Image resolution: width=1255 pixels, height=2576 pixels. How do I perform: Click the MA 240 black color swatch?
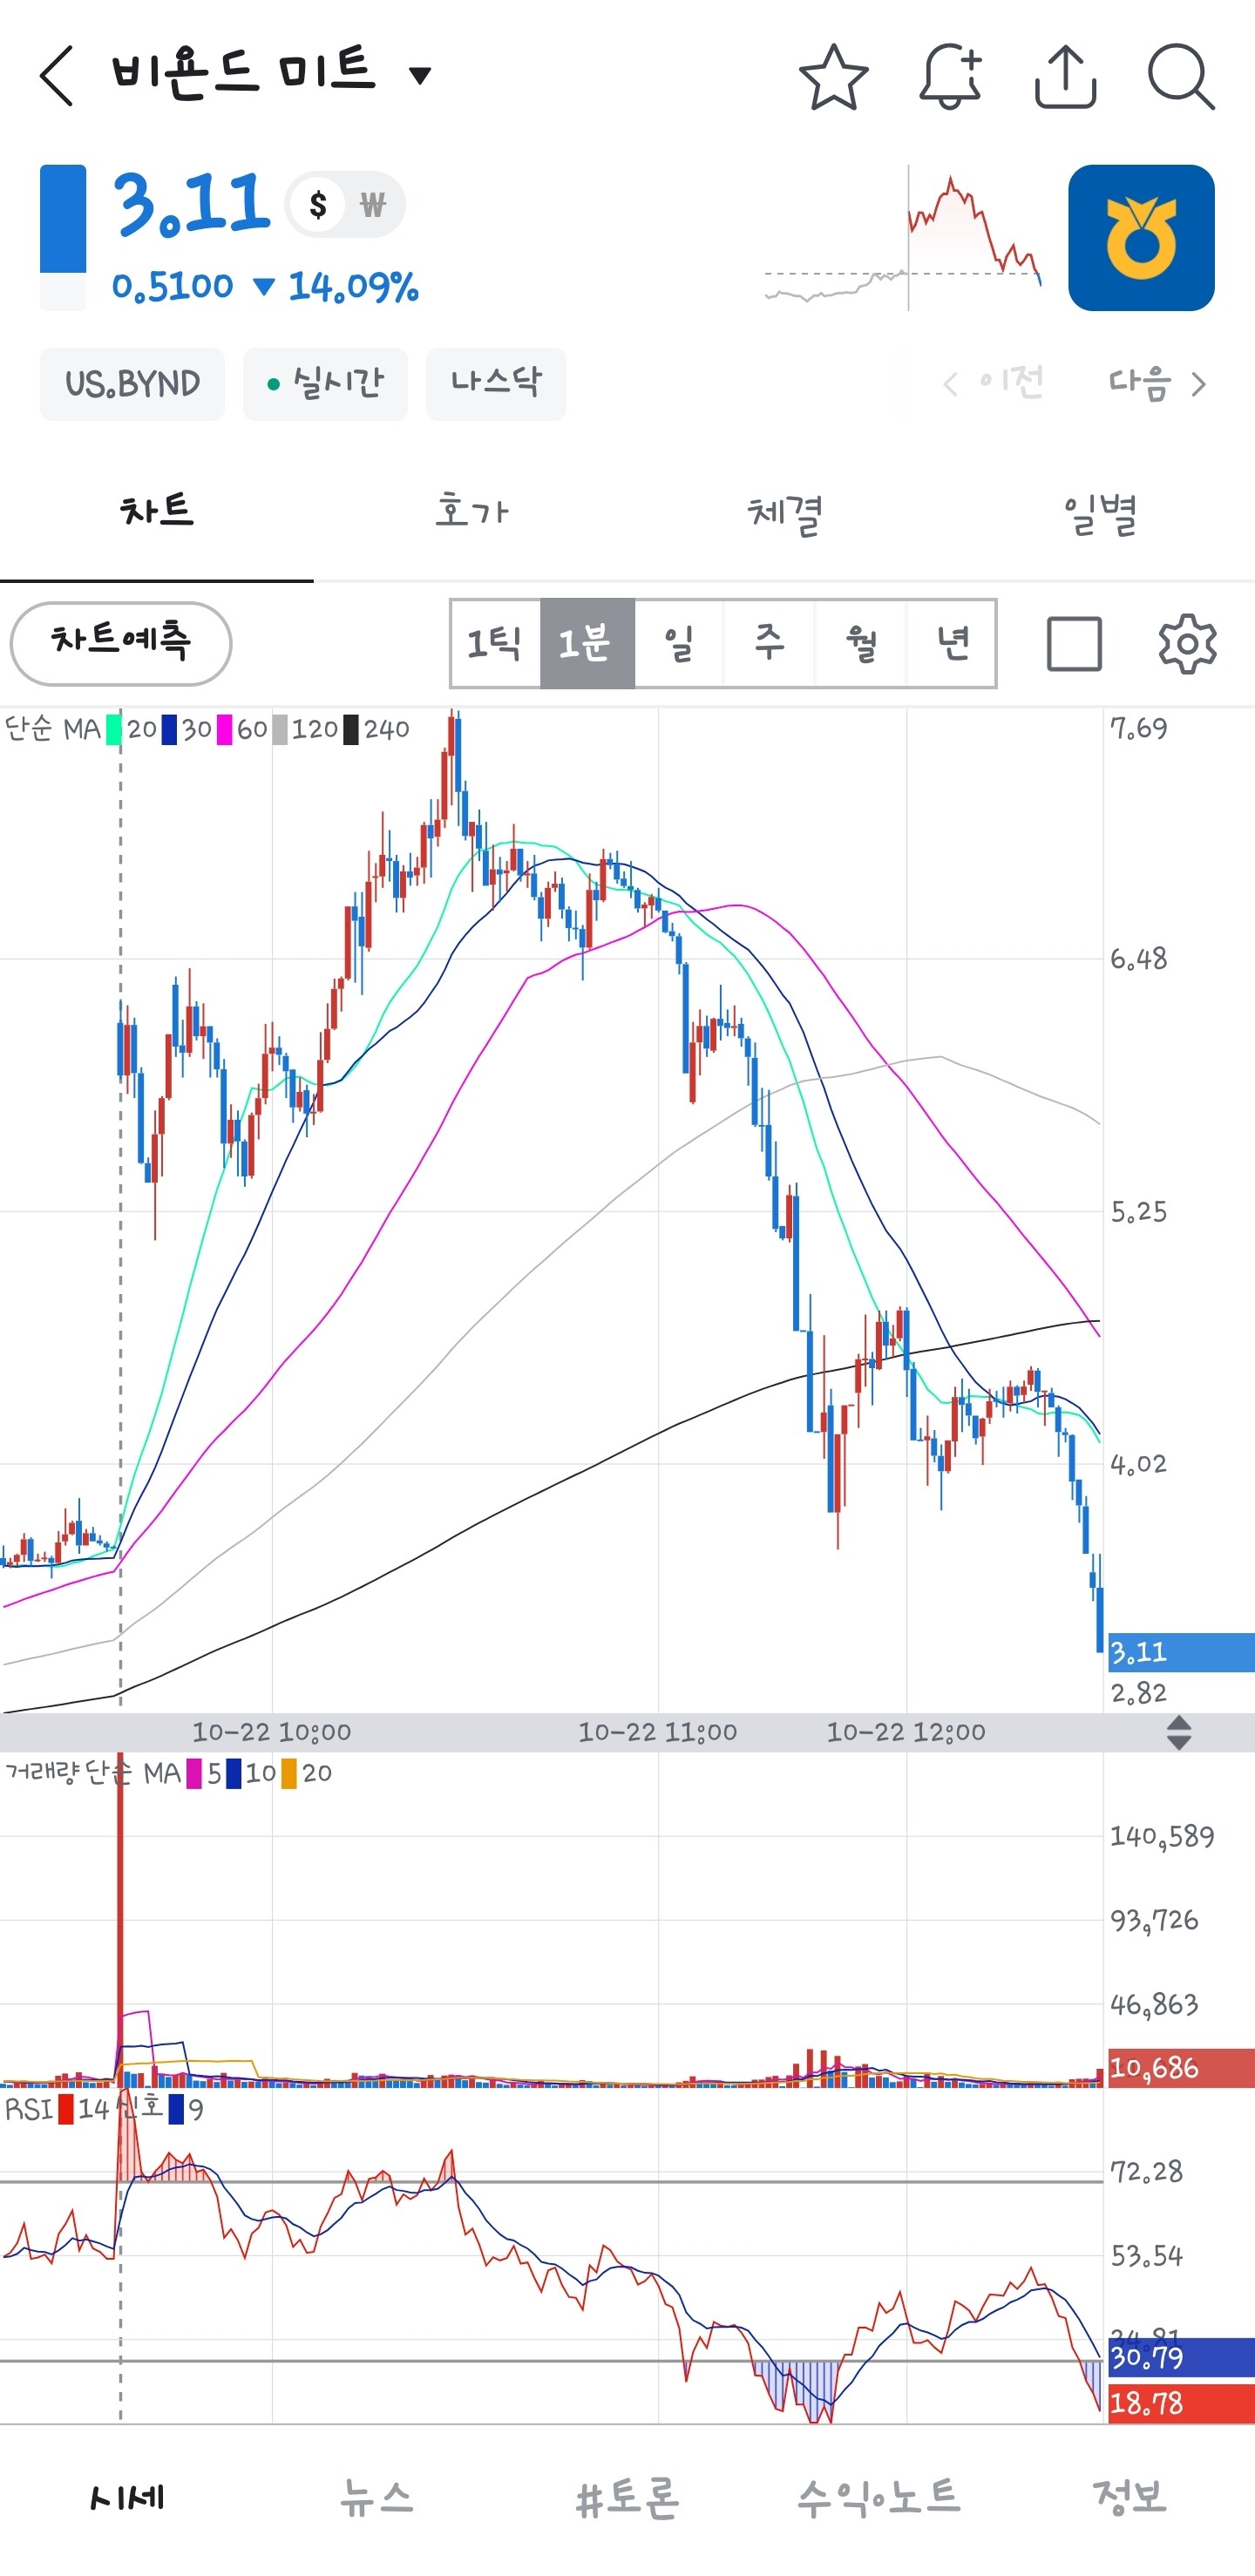point(351,729)
